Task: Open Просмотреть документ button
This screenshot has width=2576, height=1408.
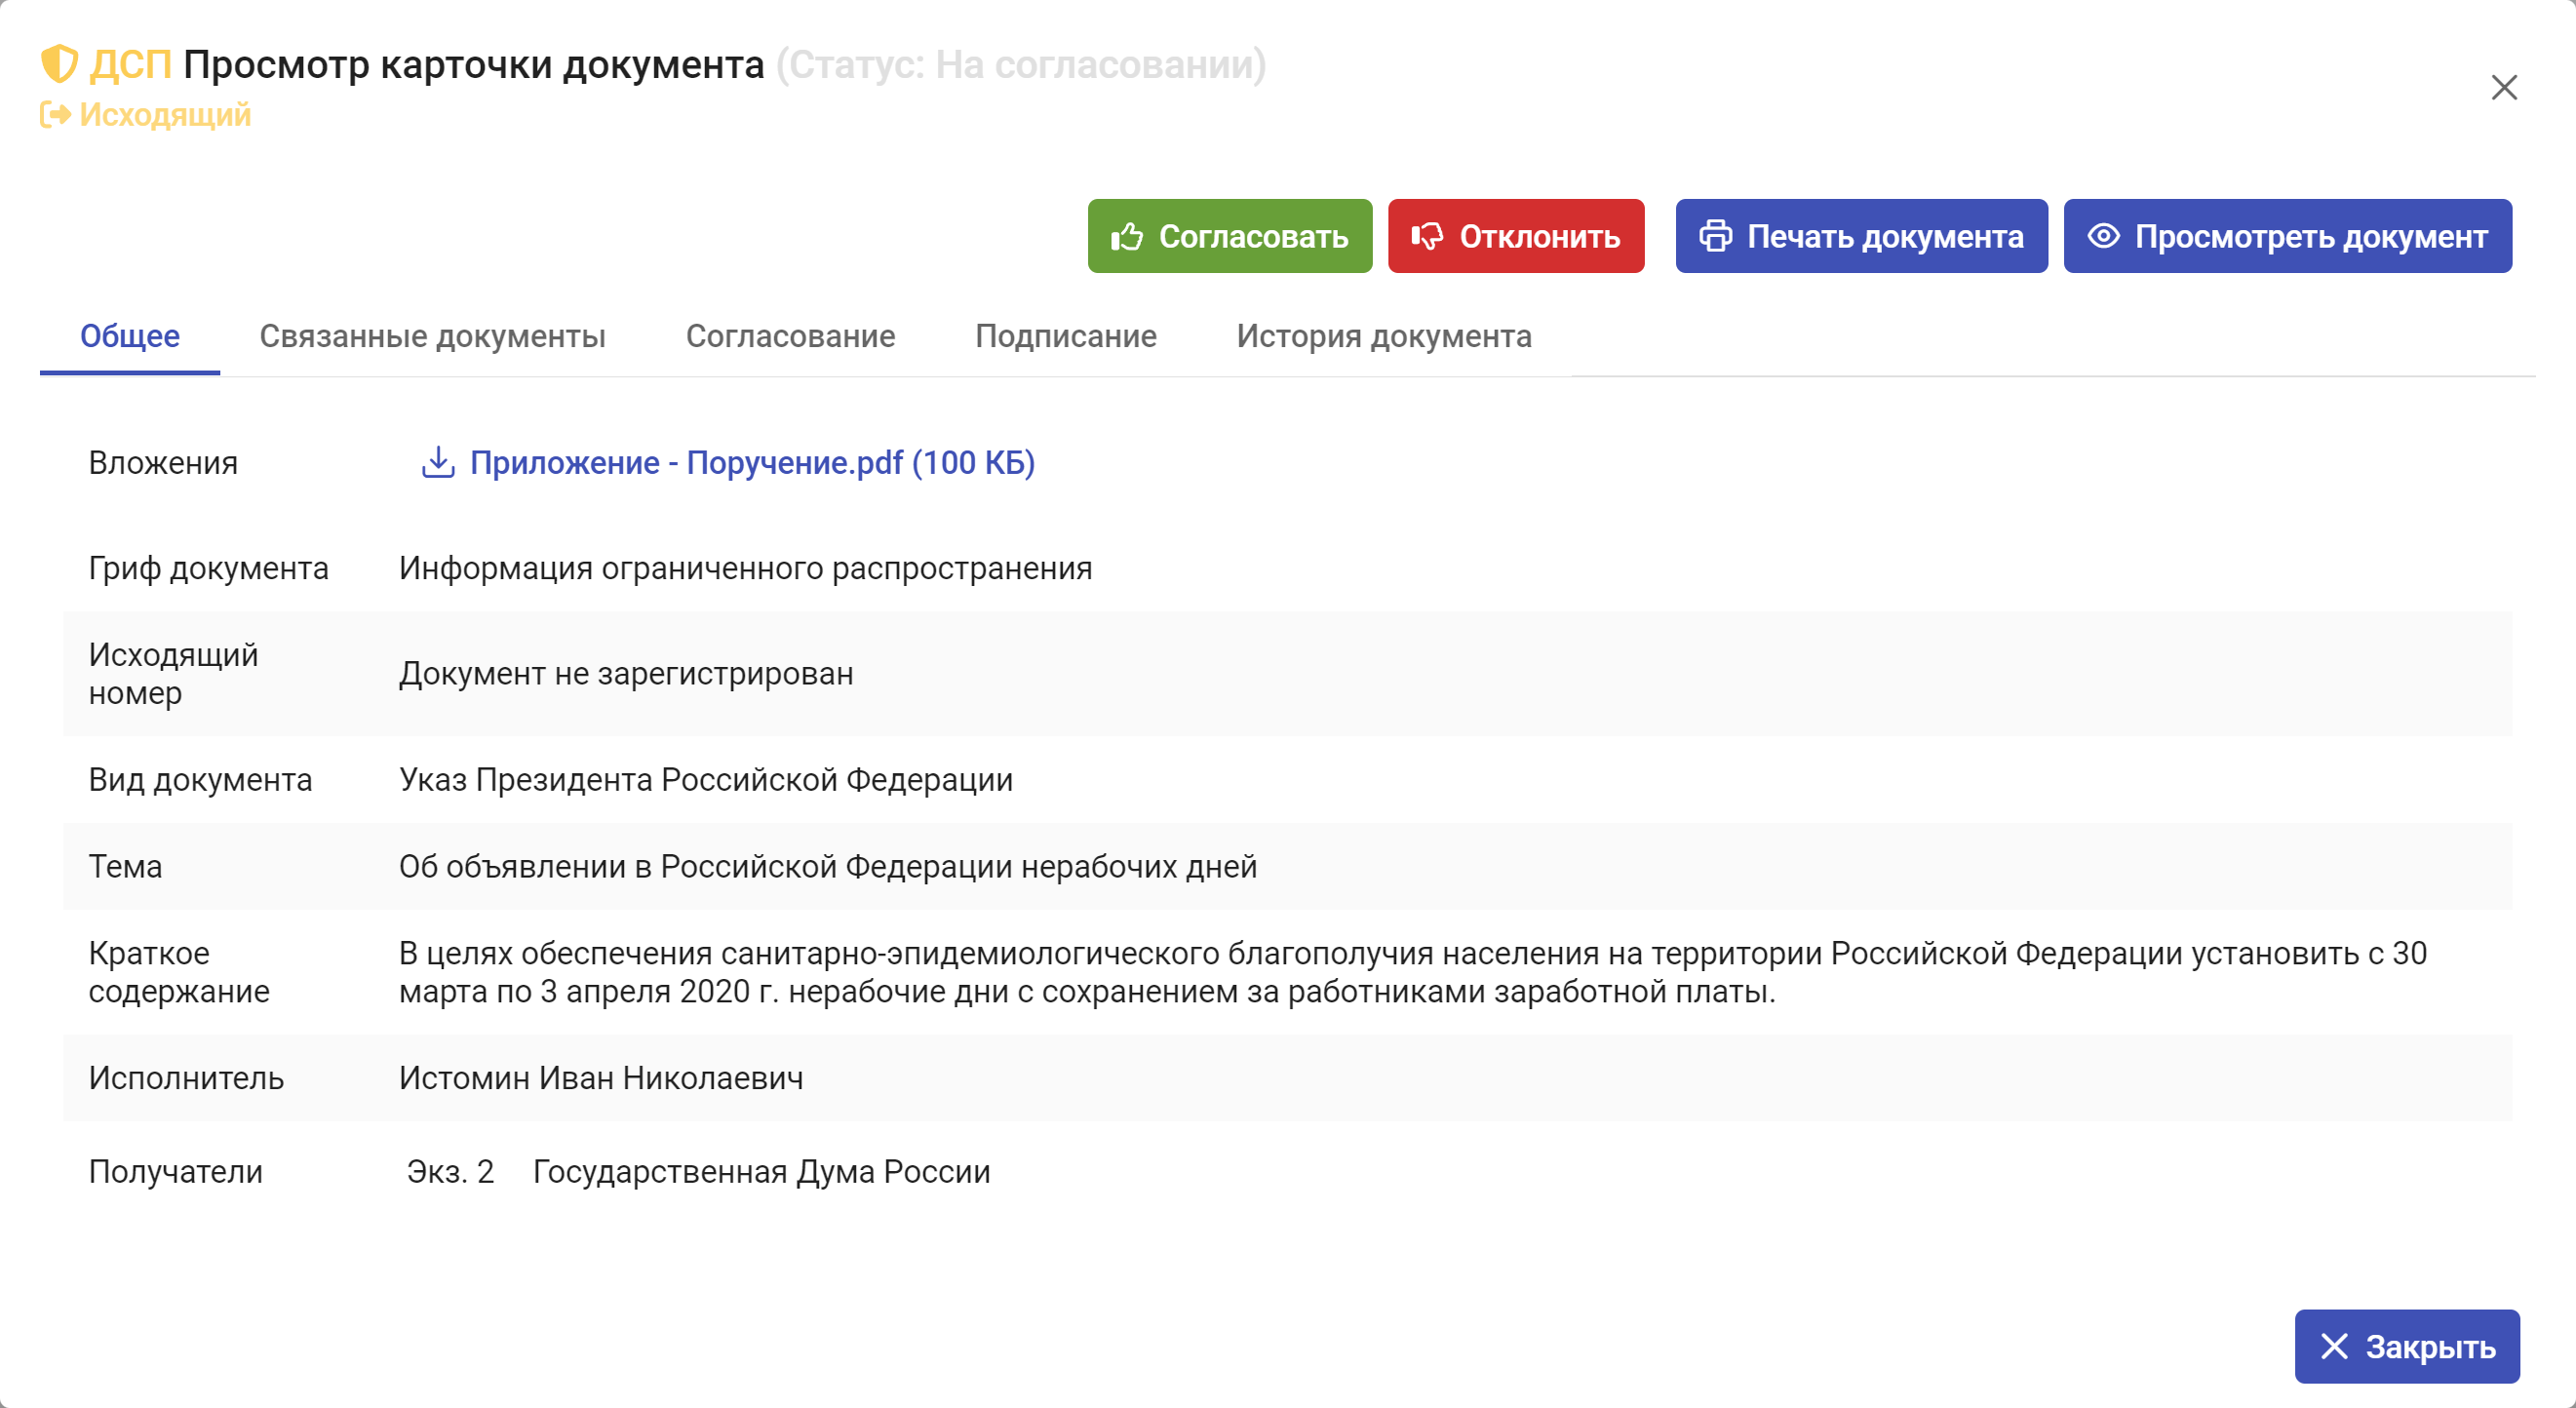Action: point(2287,236)
